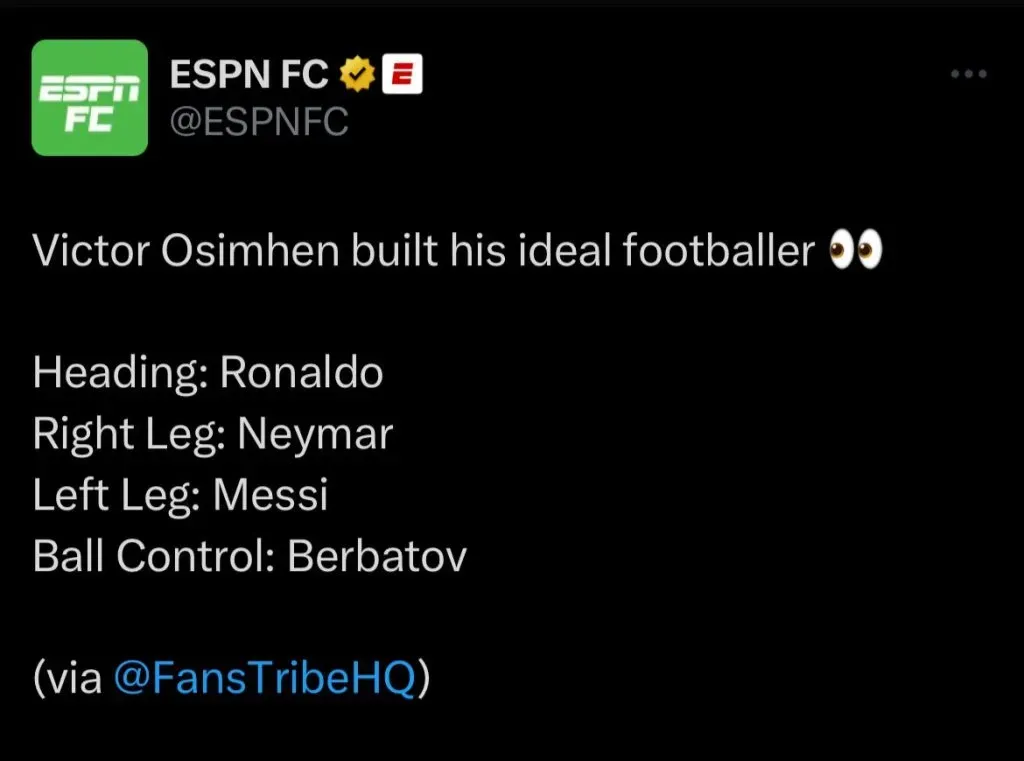Click the name Ronaldo
Viewport: 1024px width, 761px height.
click(301, 373)
